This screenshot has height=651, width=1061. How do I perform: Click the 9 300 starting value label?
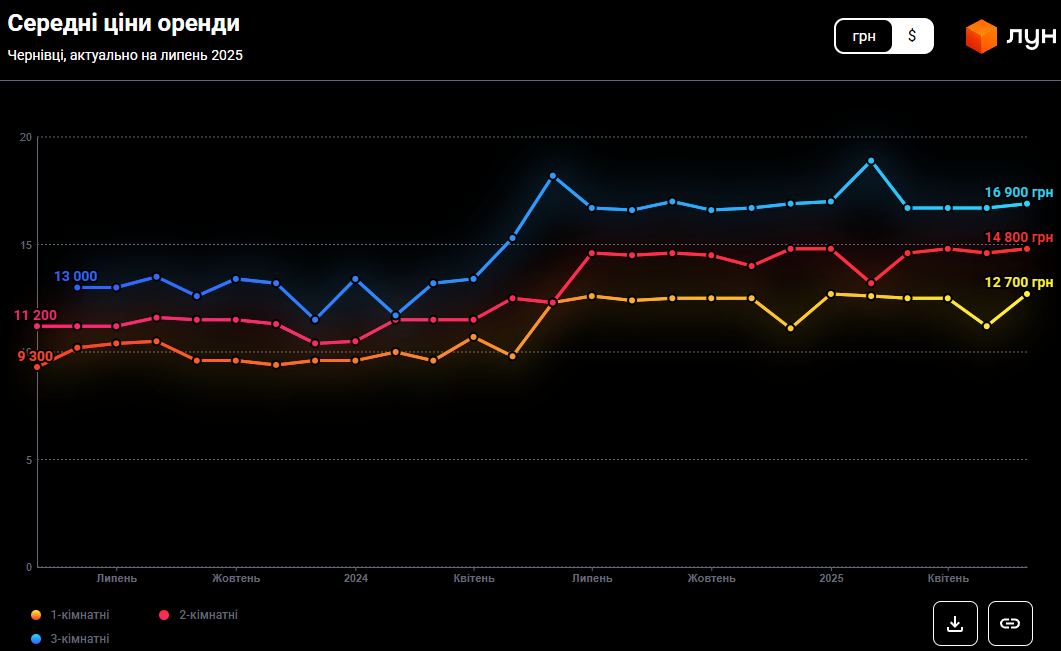pyautogui.click(x=35, y=356)
